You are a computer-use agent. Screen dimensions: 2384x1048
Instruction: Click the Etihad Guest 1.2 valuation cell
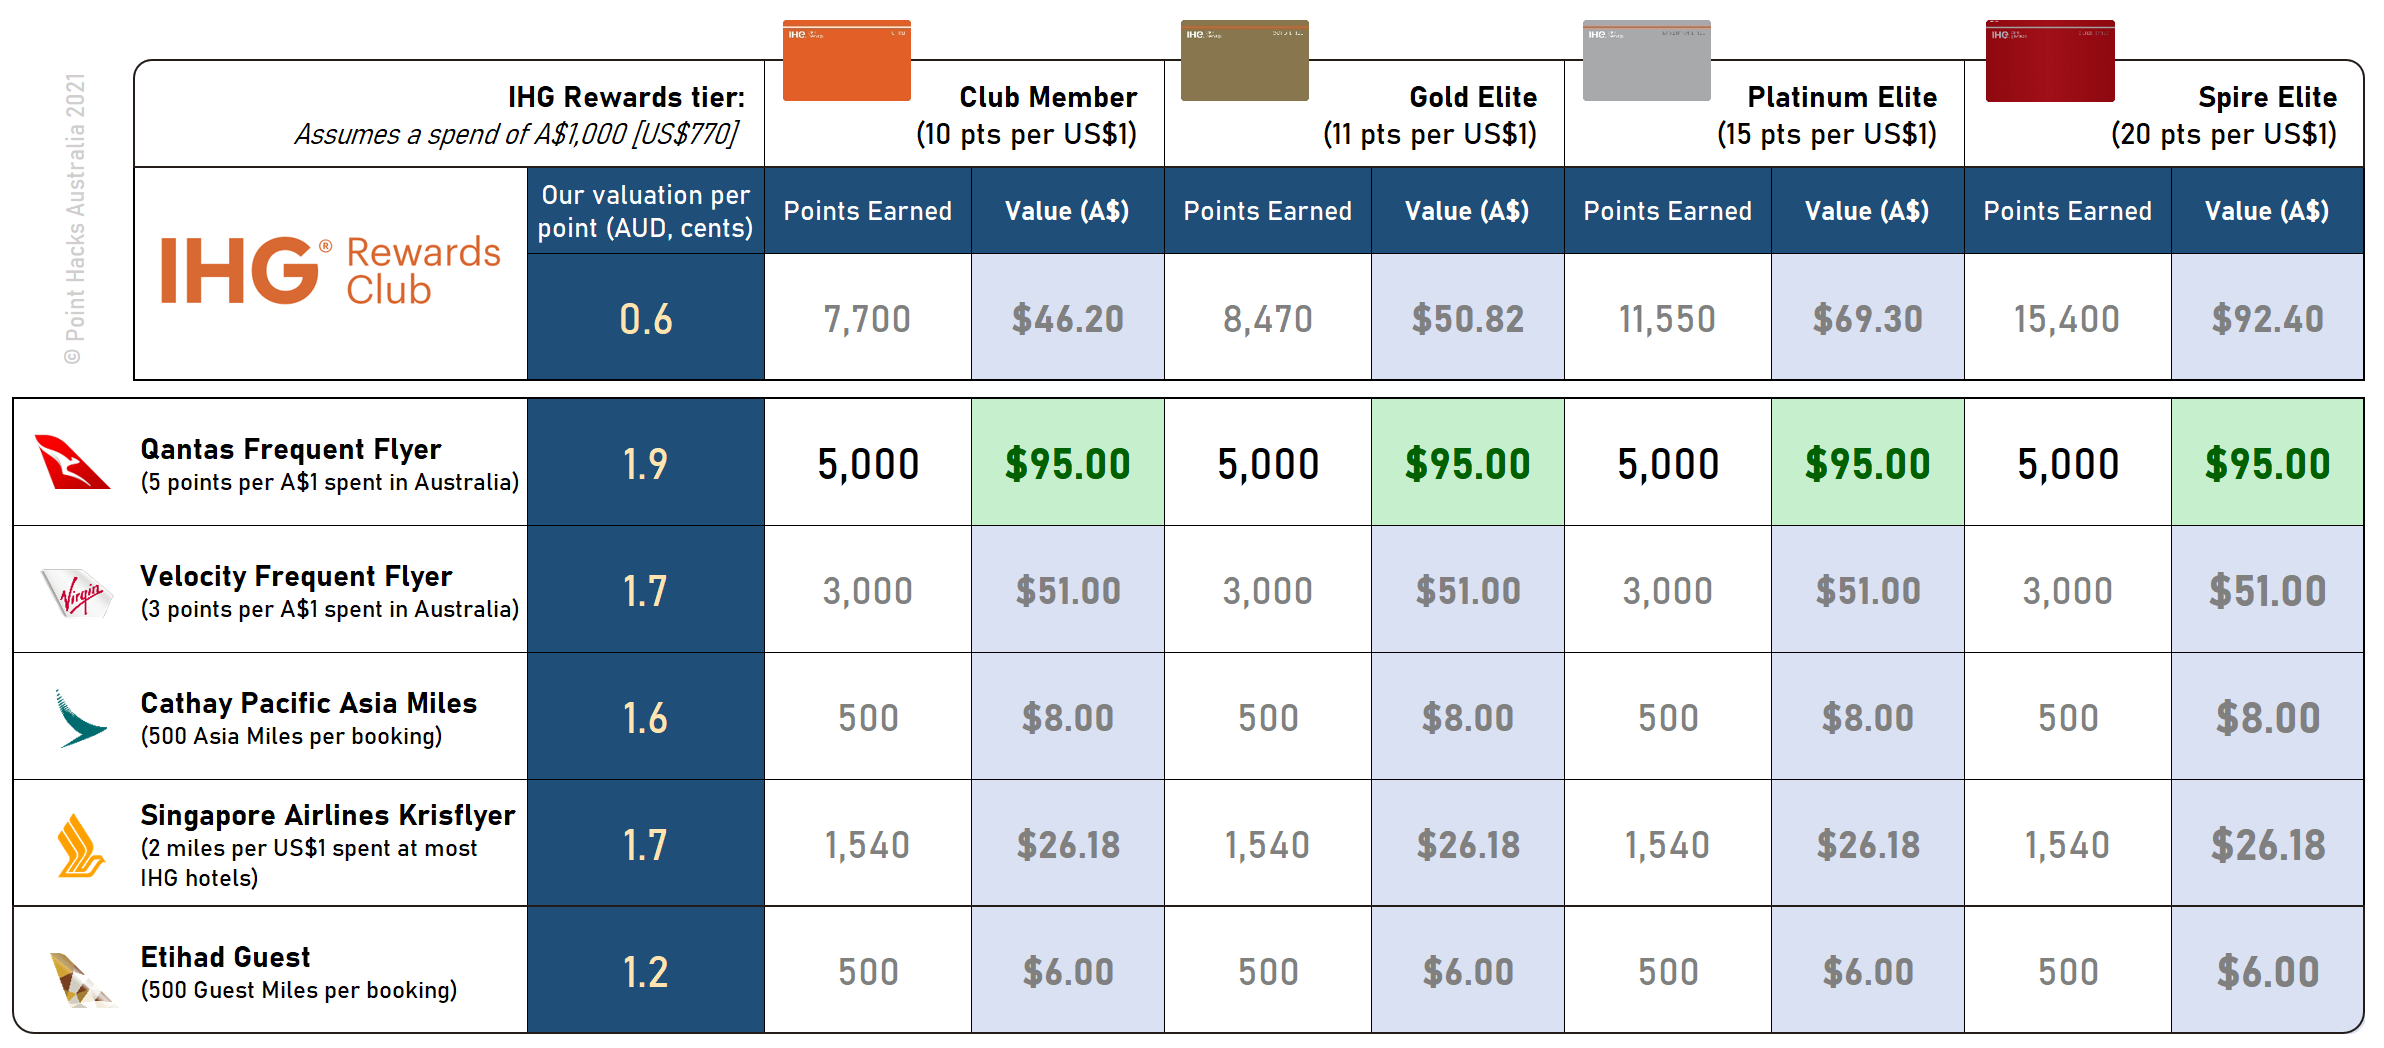click(645, 970)
